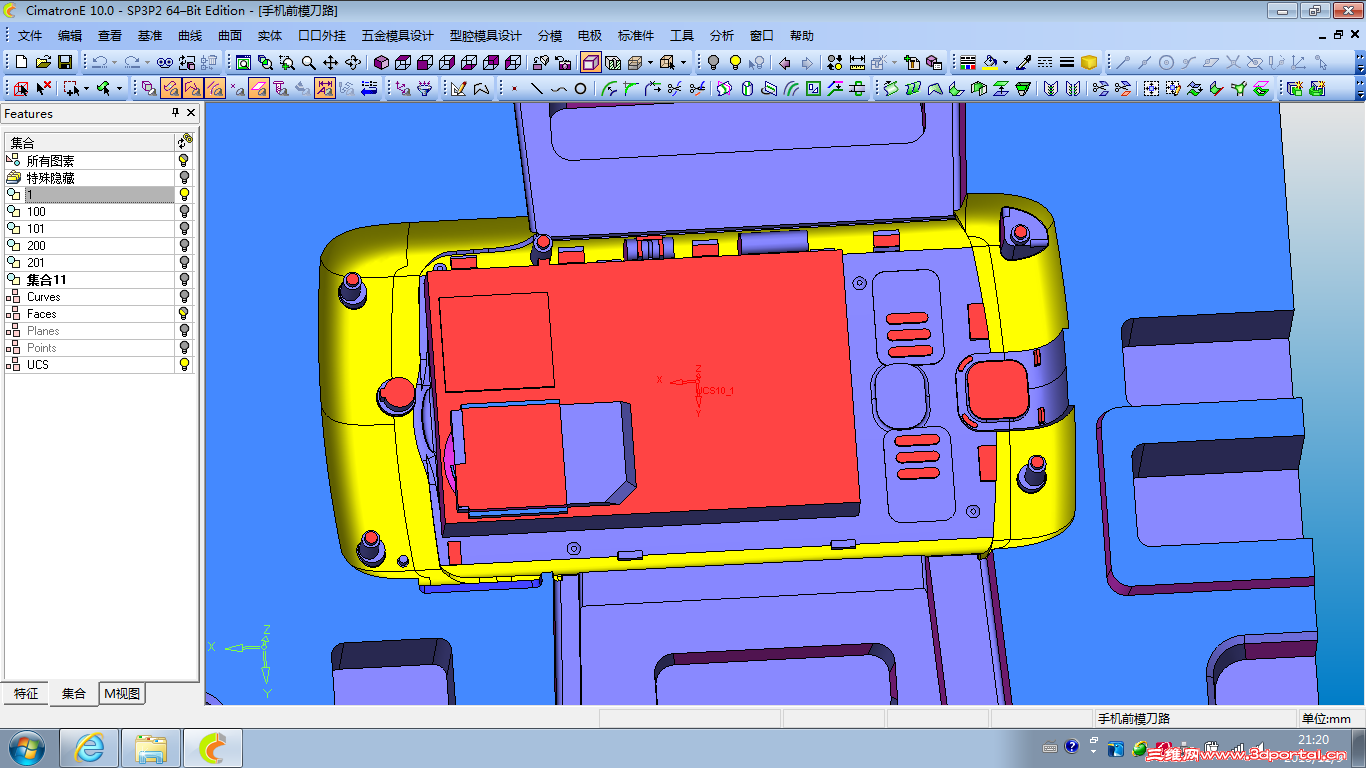The width and height of the screenshot is (1366, 768).
Task: Open the fill color bucket dropdown arrow
Action: pyautogui.click(x=1005, y=62)
